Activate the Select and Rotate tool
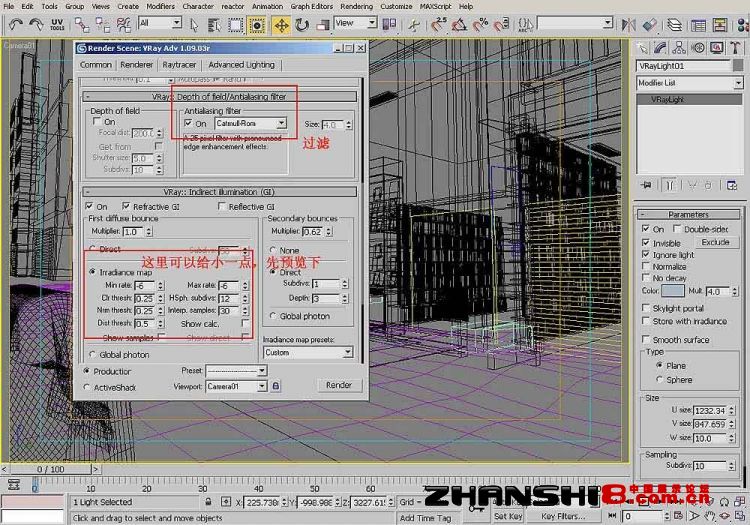The height and width of the screenshot is (525, 750). tap(302, 25)
